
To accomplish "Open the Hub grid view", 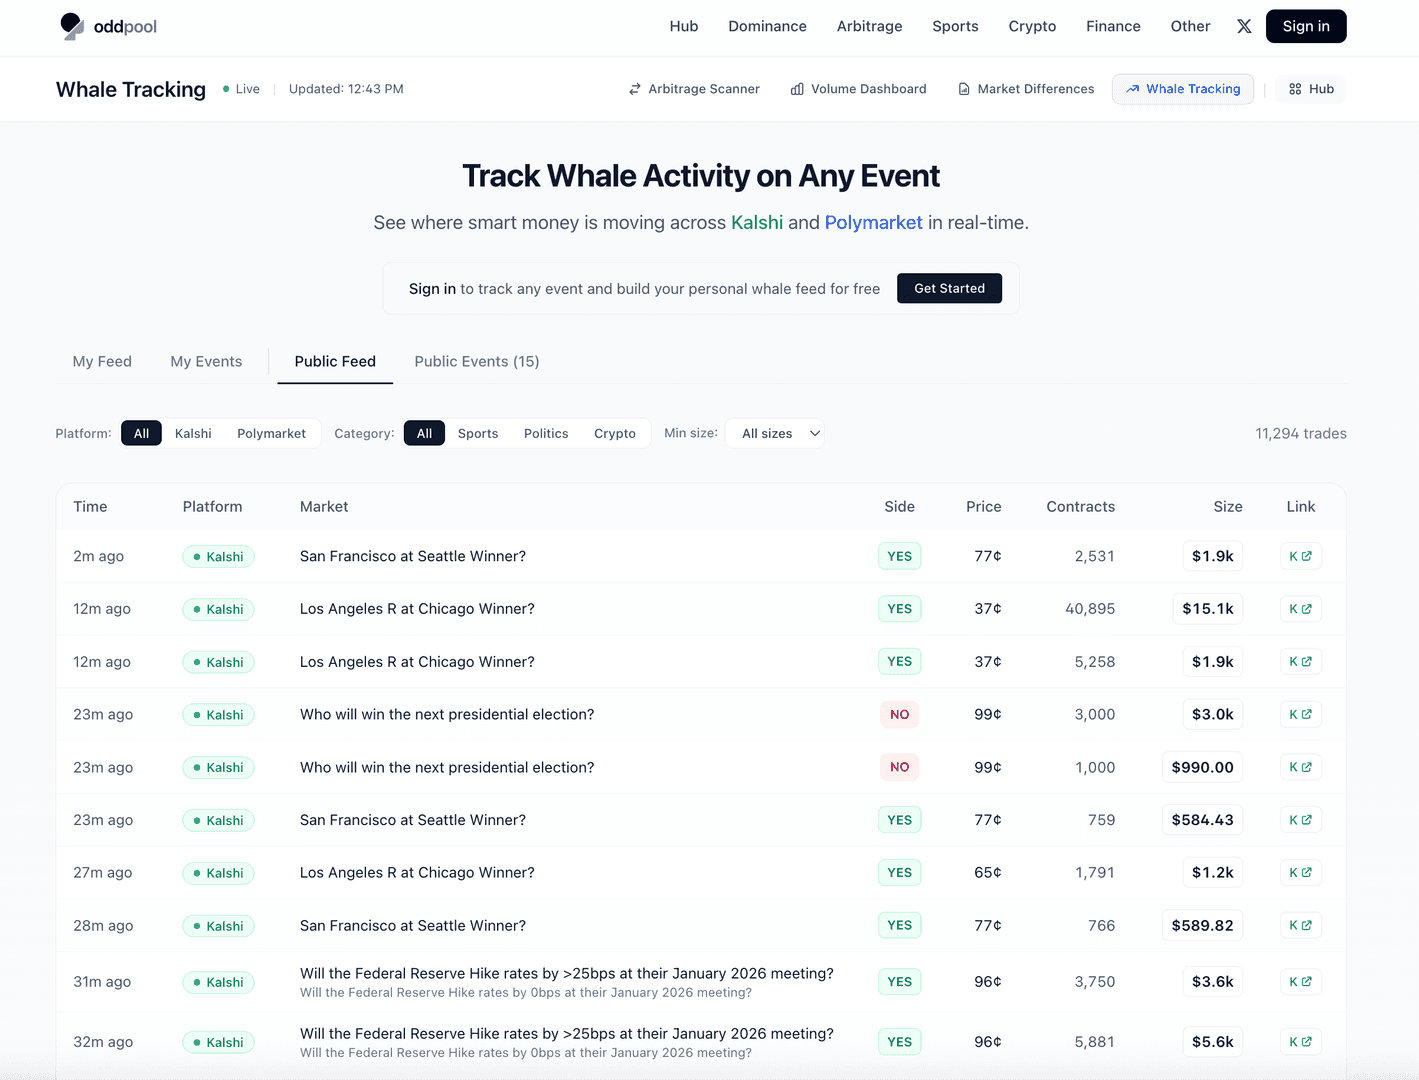I will tap(1311, 89).
